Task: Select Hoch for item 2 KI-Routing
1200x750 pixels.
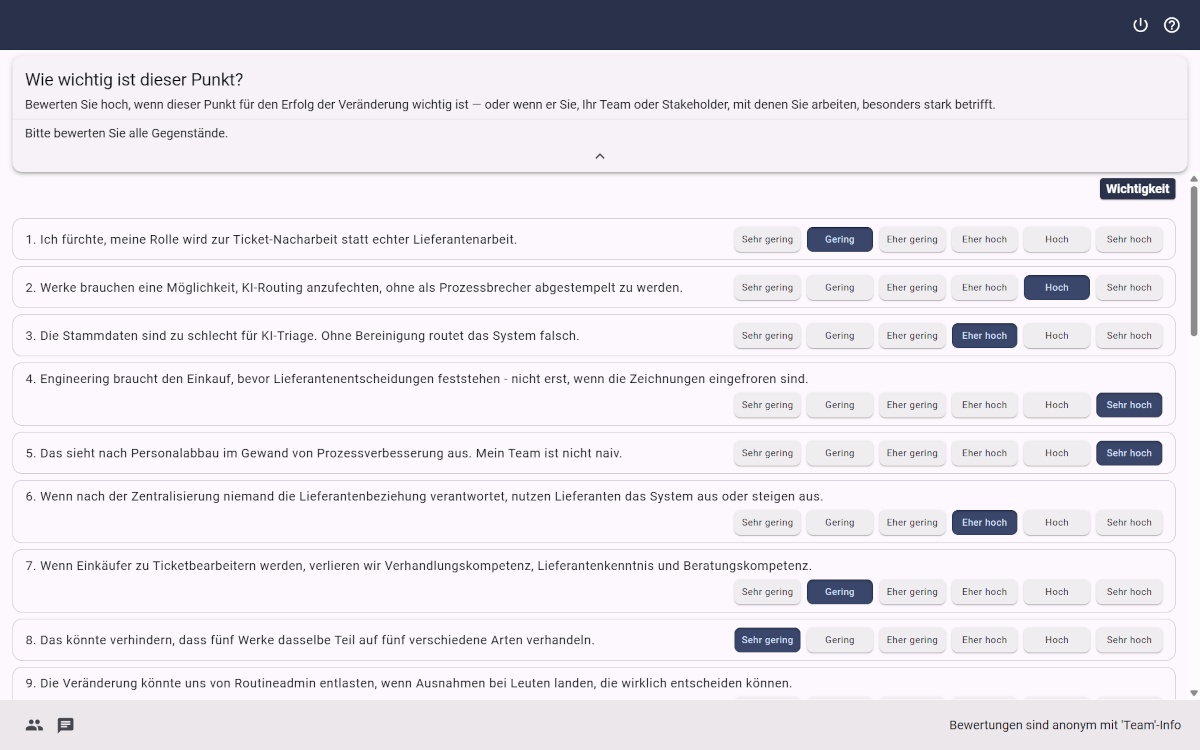Action: point(1057,287)
